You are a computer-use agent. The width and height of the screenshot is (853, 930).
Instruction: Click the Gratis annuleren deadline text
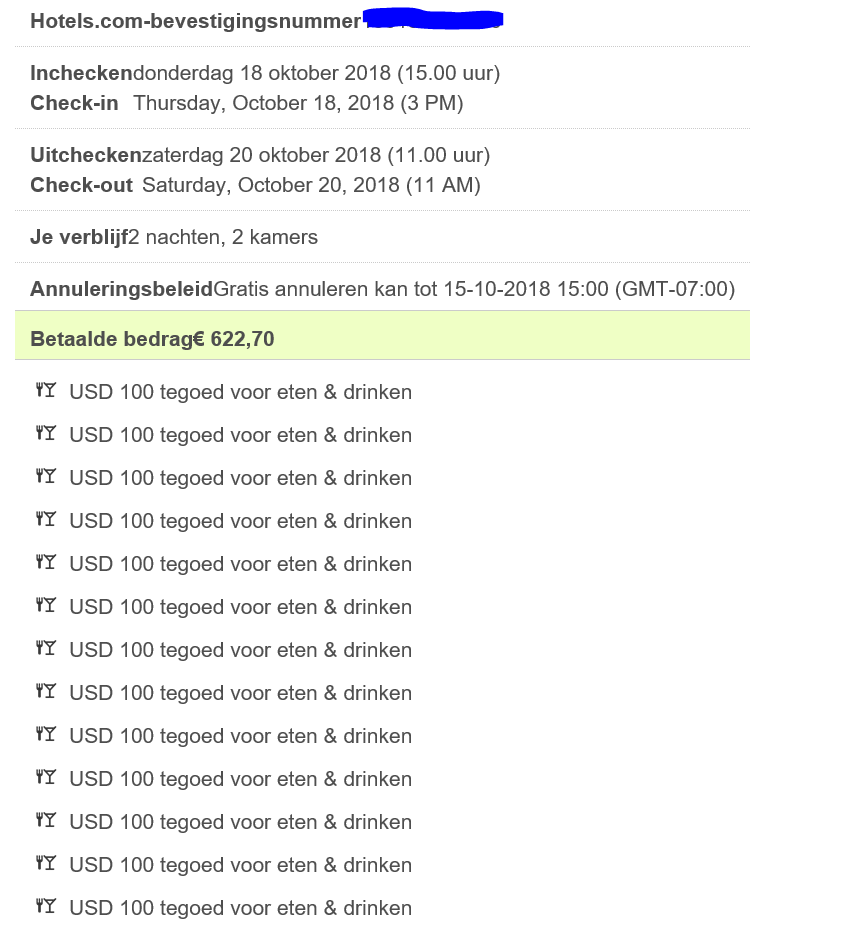475,289
